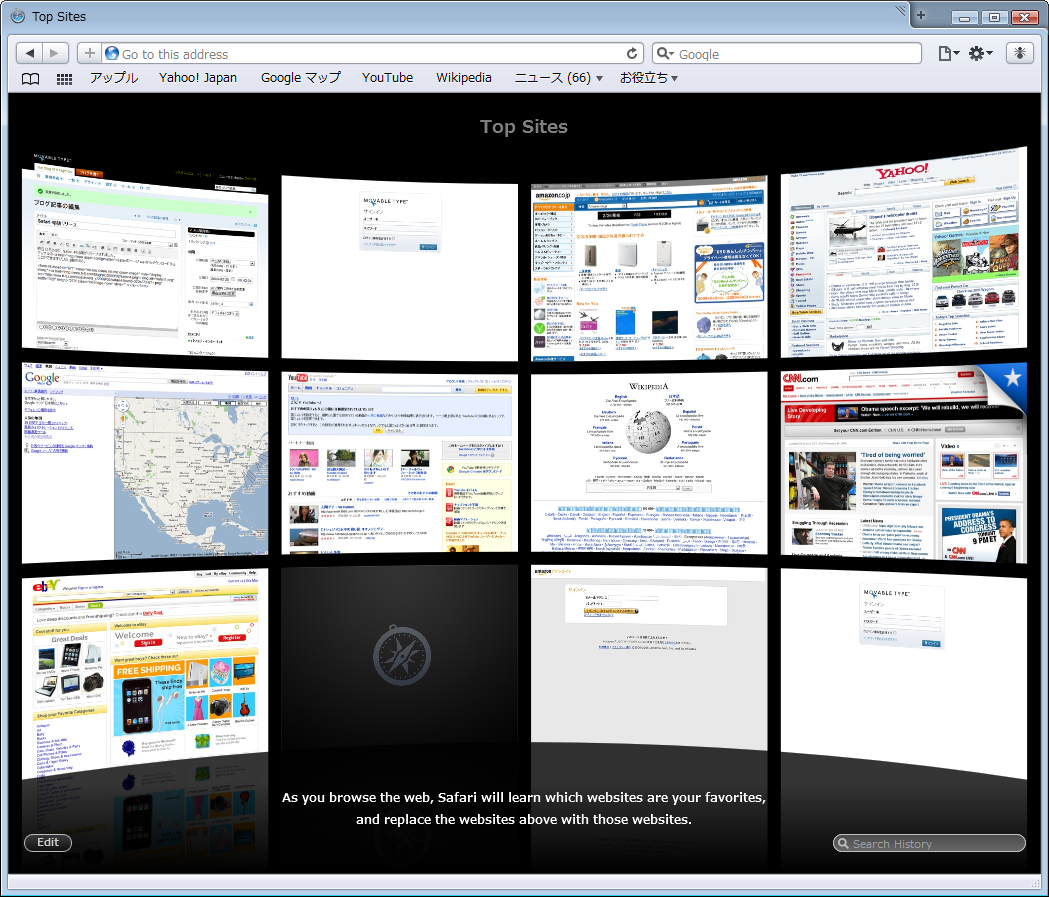
Task: Select the Top Sites window tab
Action: 455,16
